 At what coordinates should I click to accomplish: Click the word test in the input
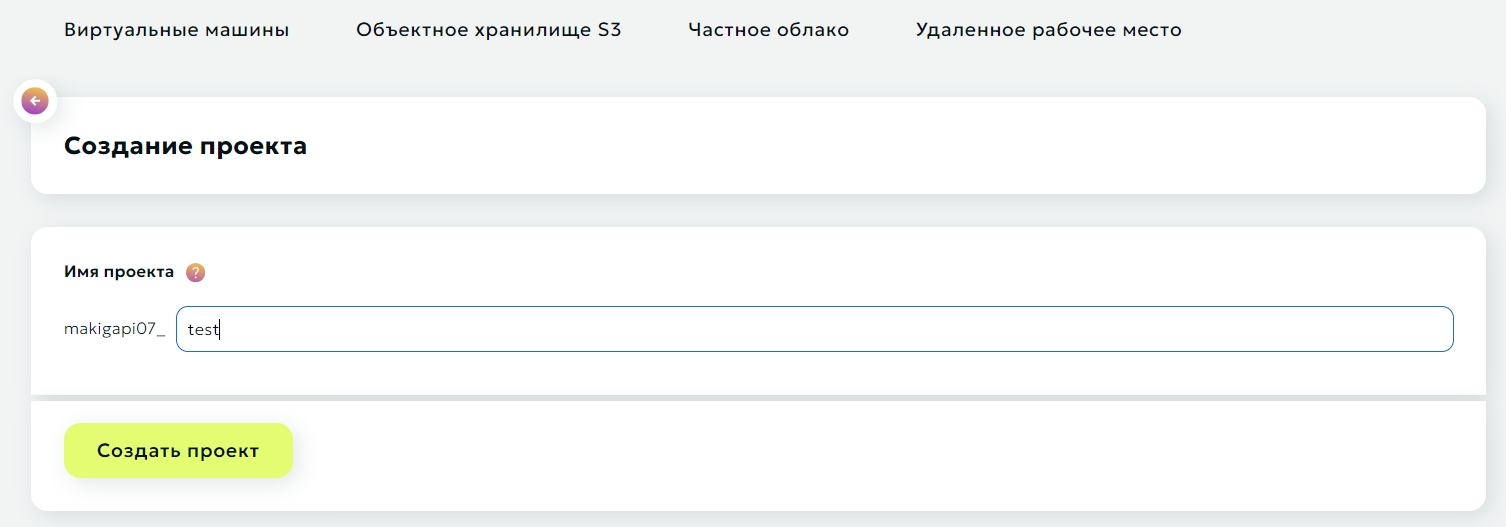[202, 330]
